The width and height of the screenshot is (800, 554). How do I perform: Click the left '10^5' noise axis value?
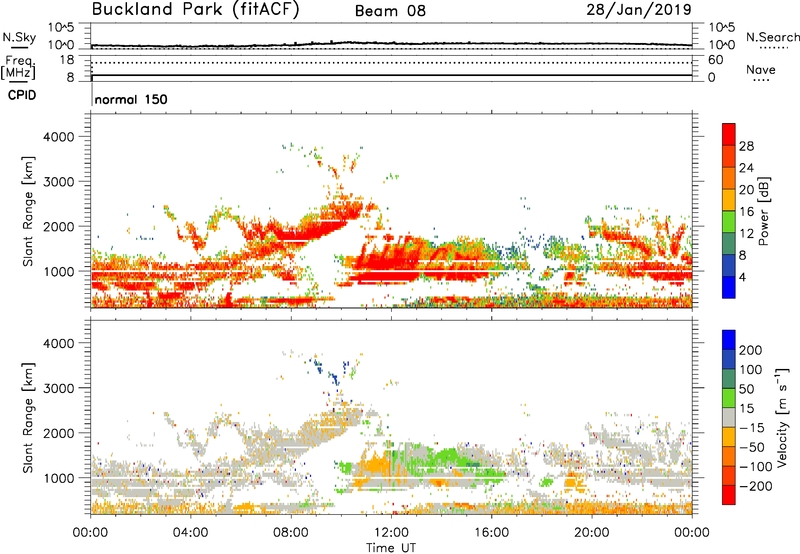(61, 27)
